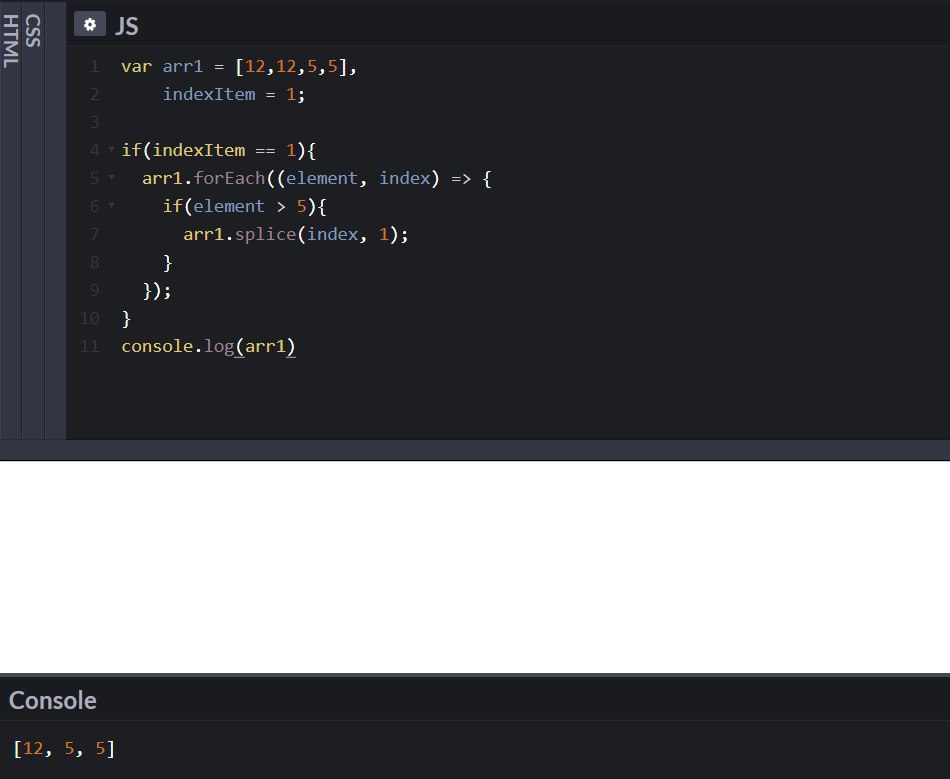Click line number 10 in gutter
This screenshot has width=950, height=779.
point(90,319)
